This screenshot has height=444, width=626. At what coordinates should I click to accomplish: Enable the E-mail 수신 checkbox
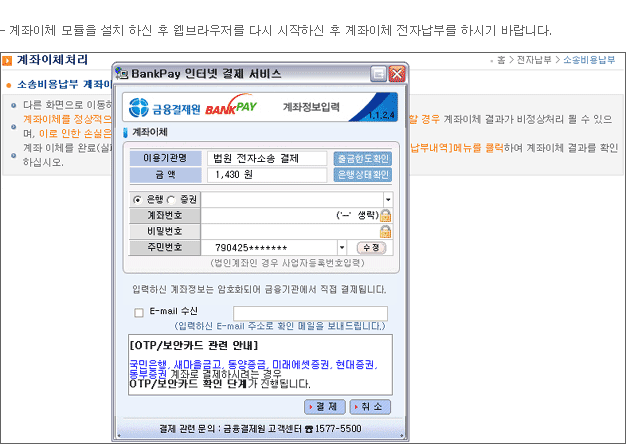tap(139, 313)
